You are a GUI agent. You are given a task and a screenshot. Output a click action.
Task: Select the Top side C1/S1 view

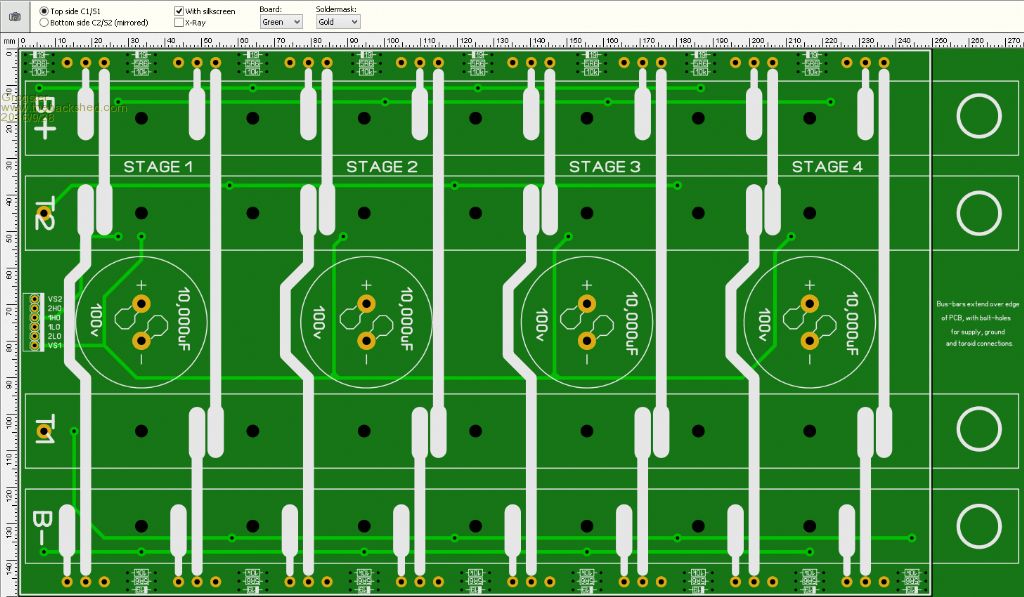pyautogui.click(x=44, y=11)
